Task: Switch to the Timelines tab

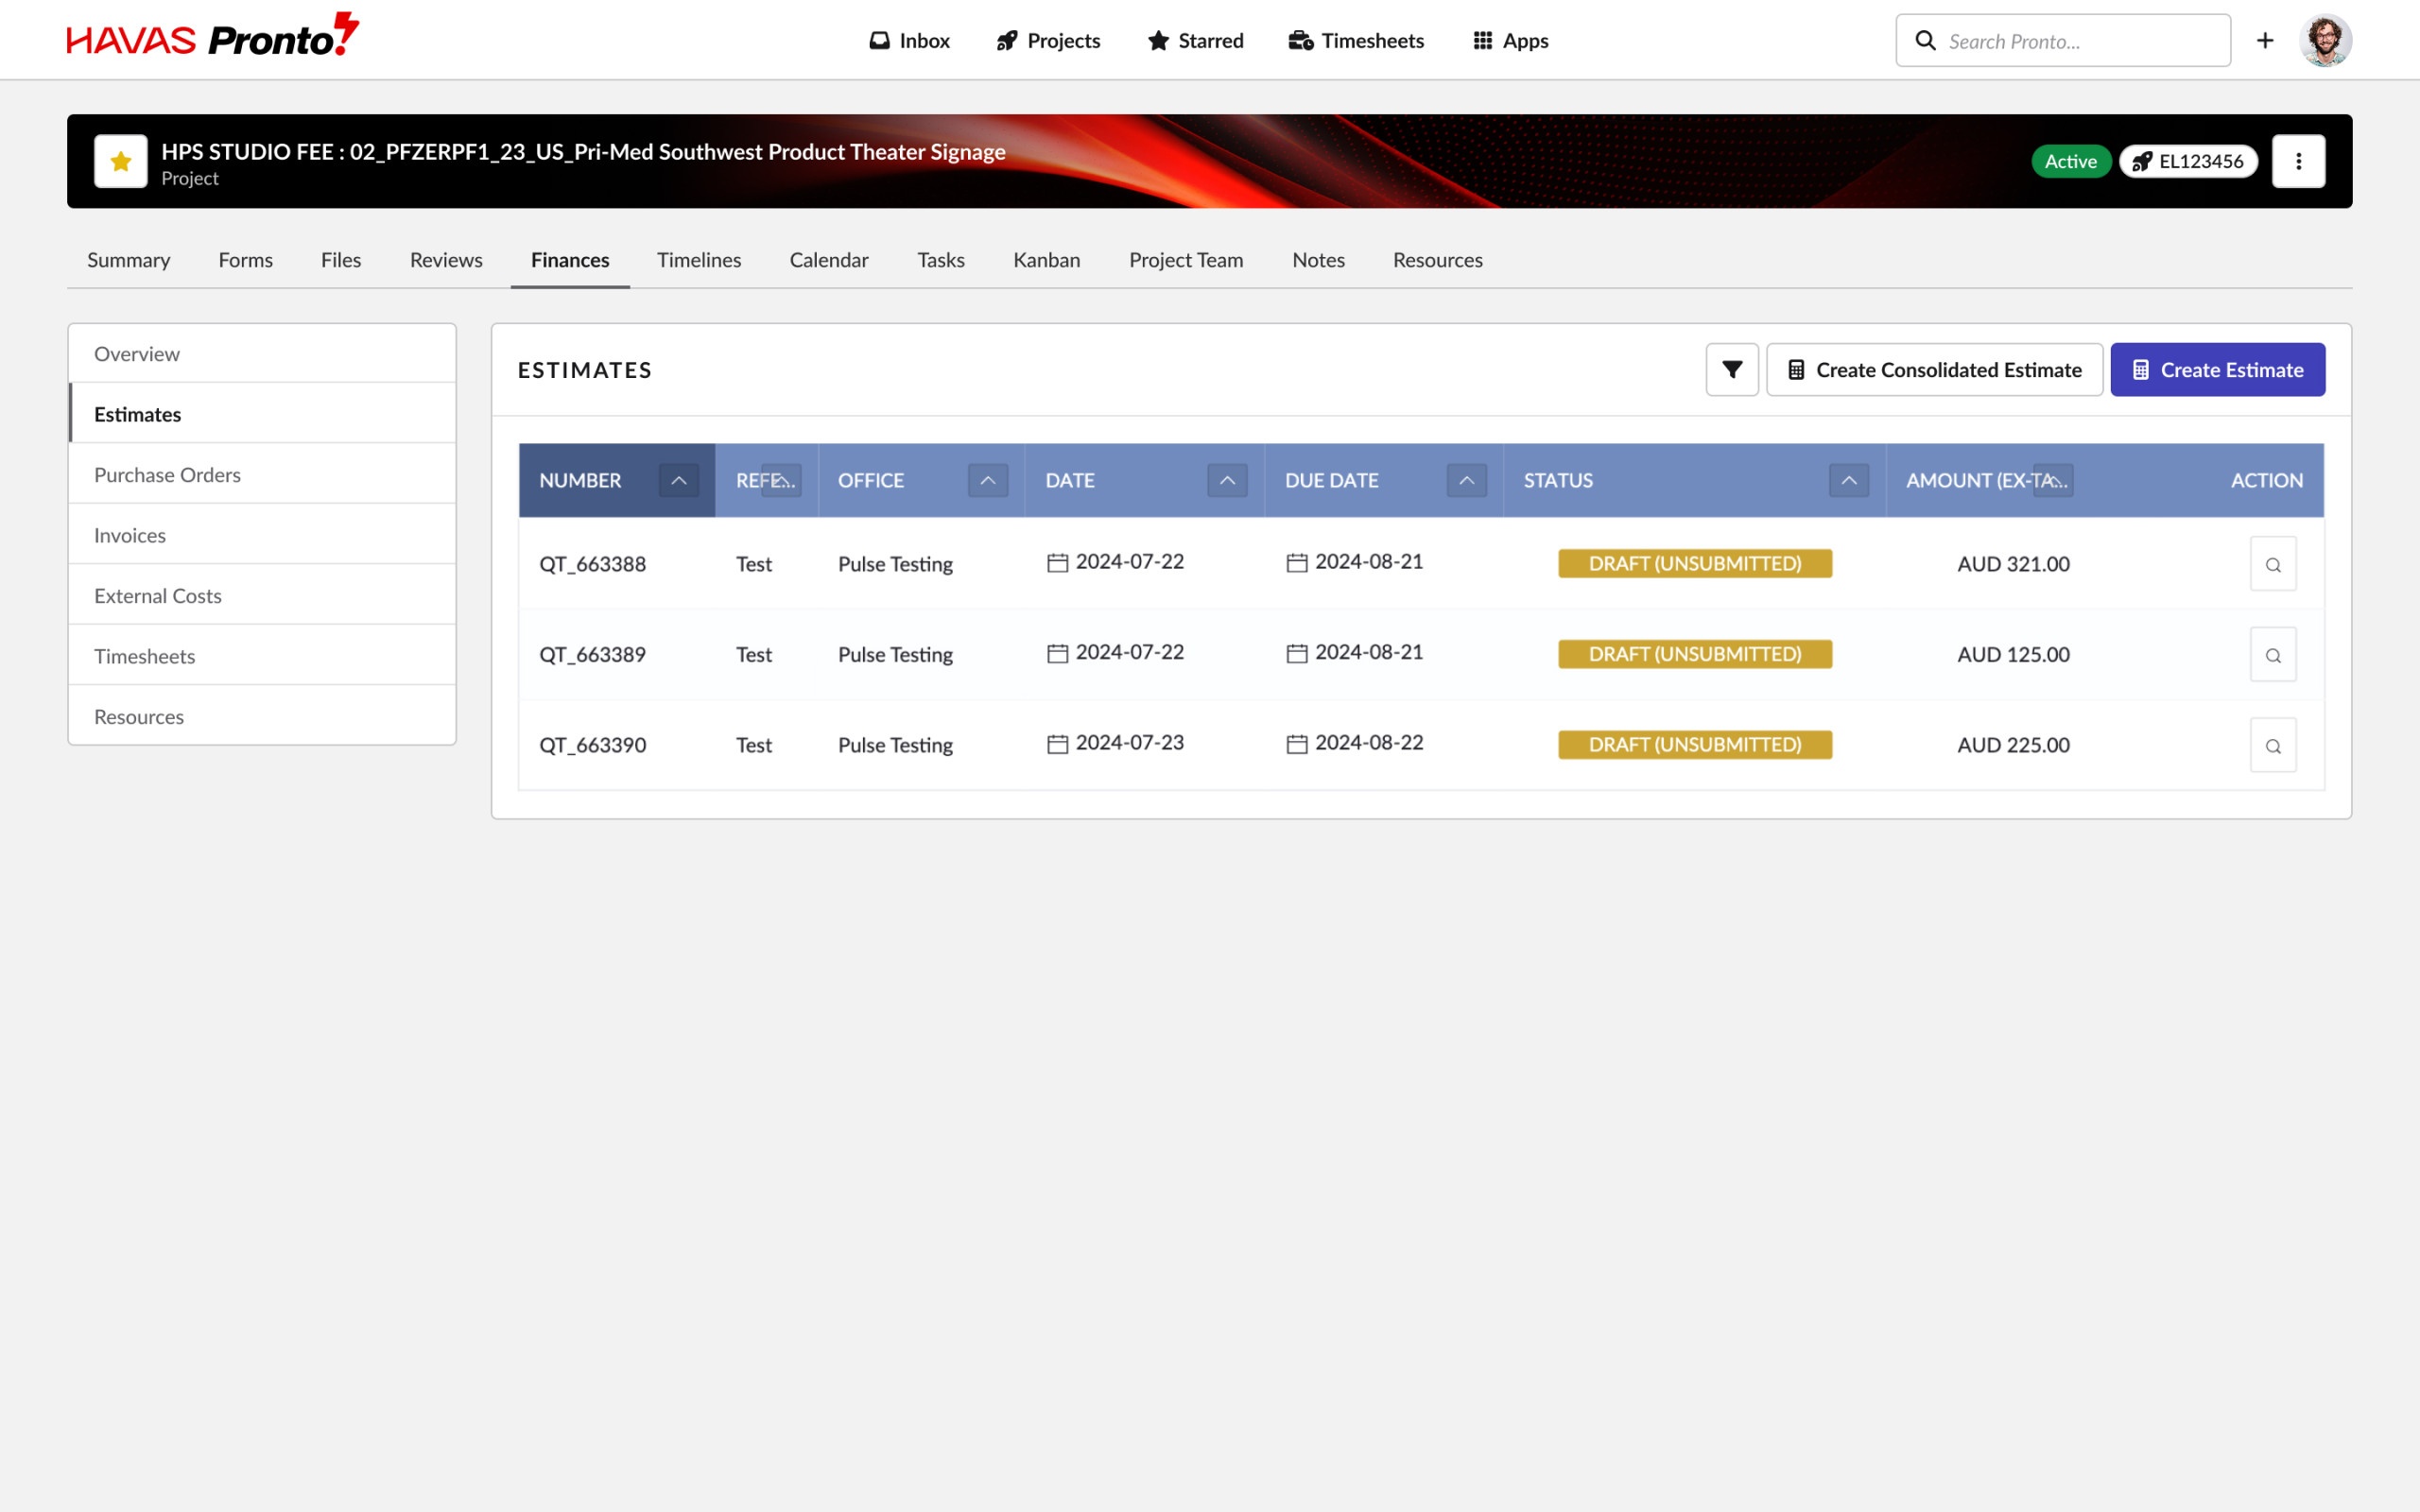Action: pos(699,260)
